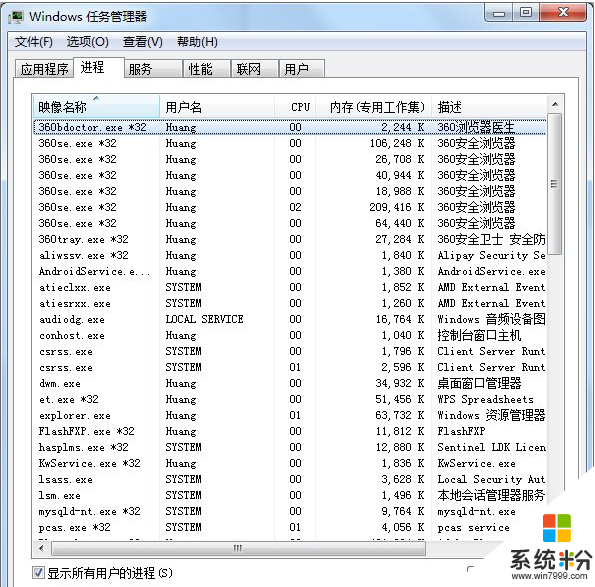Click the horizontal scrollbar thumb
Screen dimensions: 595x587
238,548
